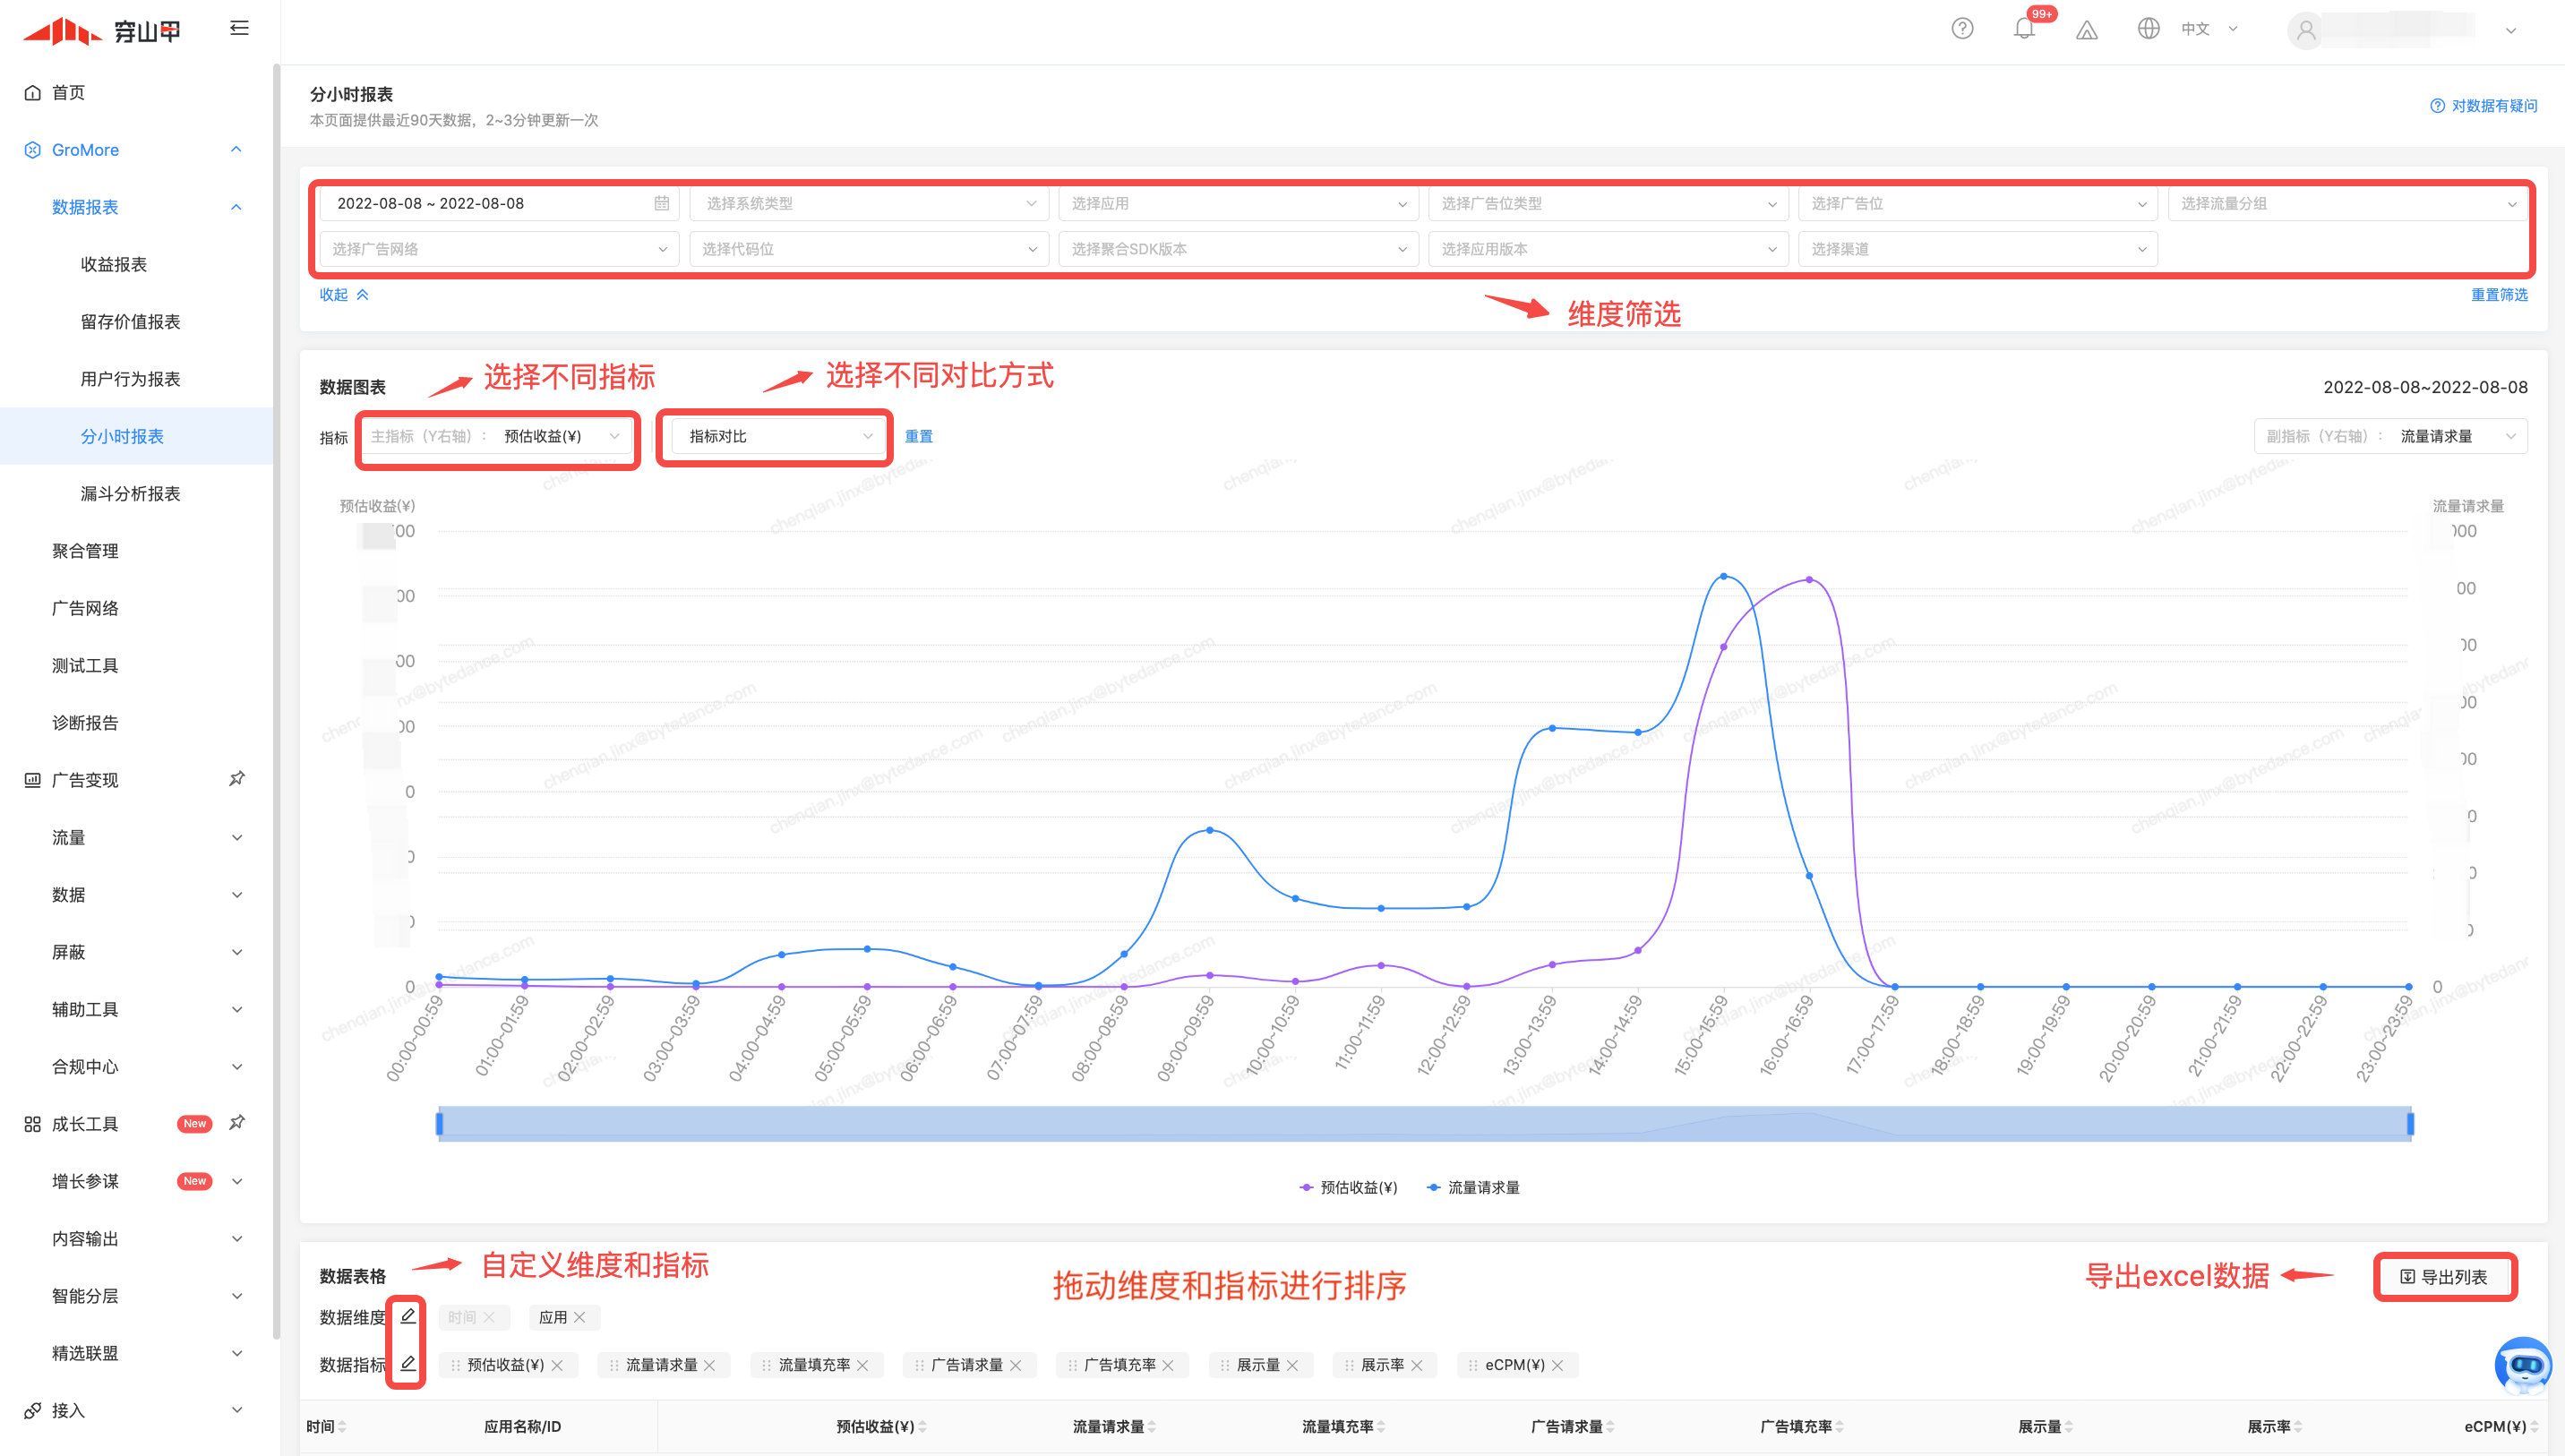
Task: Remove the 流量填充率 metric tag
Action: (x=862, y=1365)
